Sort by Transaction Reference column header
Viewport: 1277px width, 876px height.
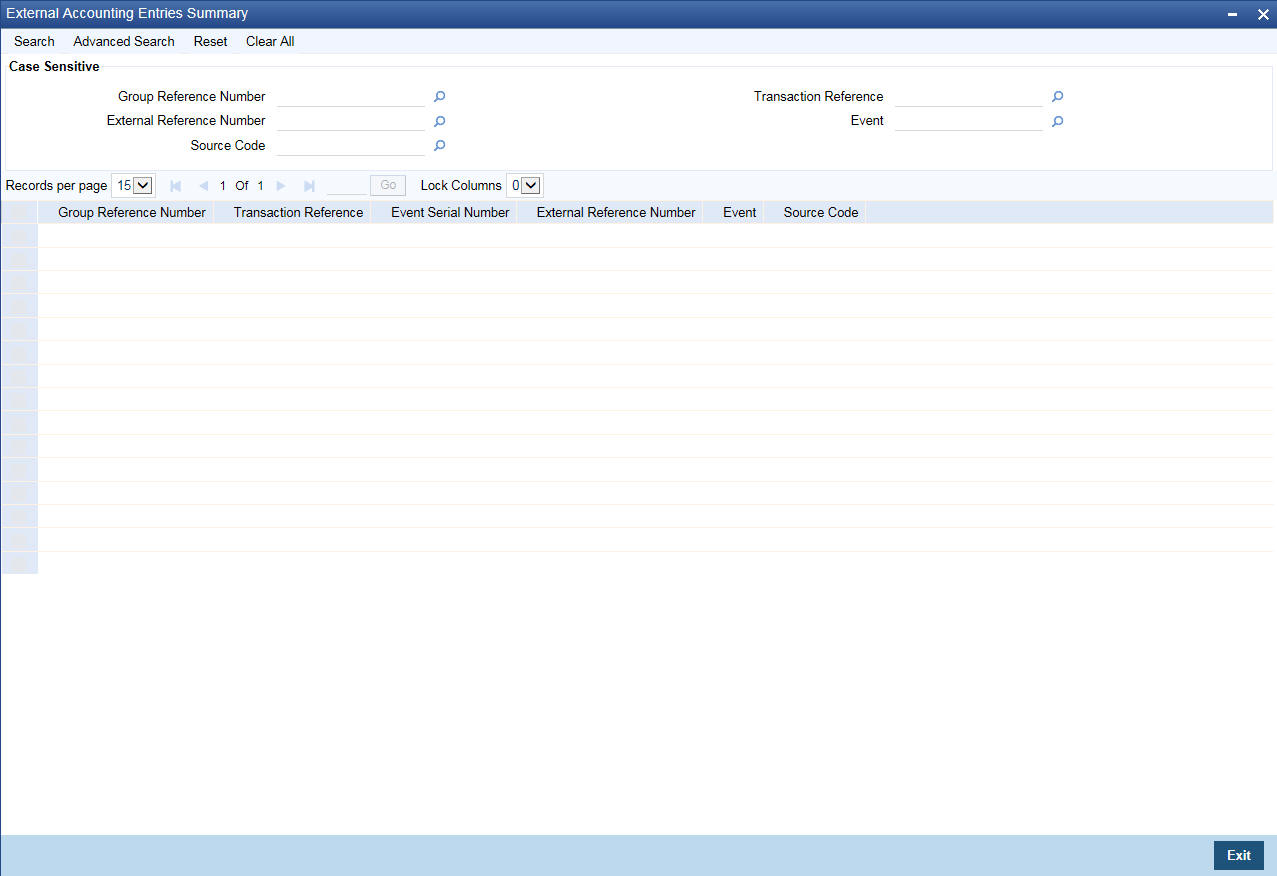point(298,212)
